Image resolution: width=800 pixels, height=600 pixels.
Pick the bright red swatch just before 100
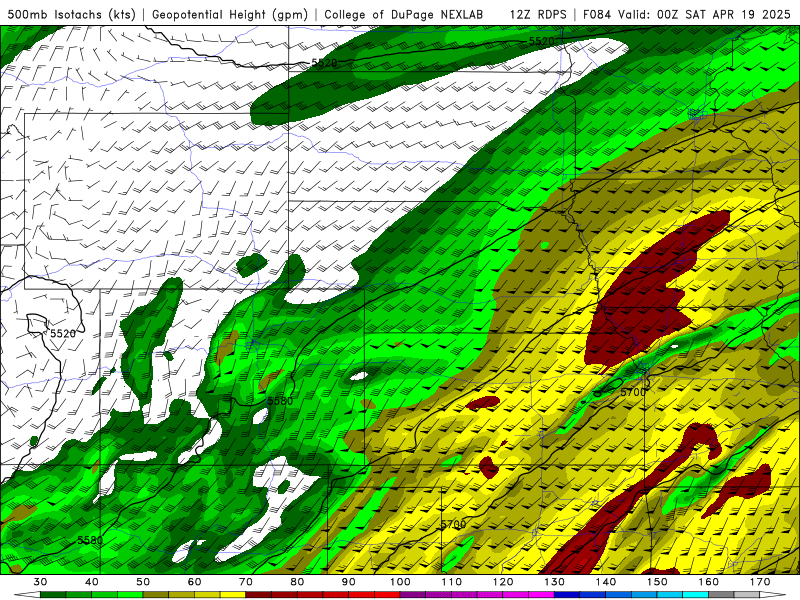[x=387, y=595]
